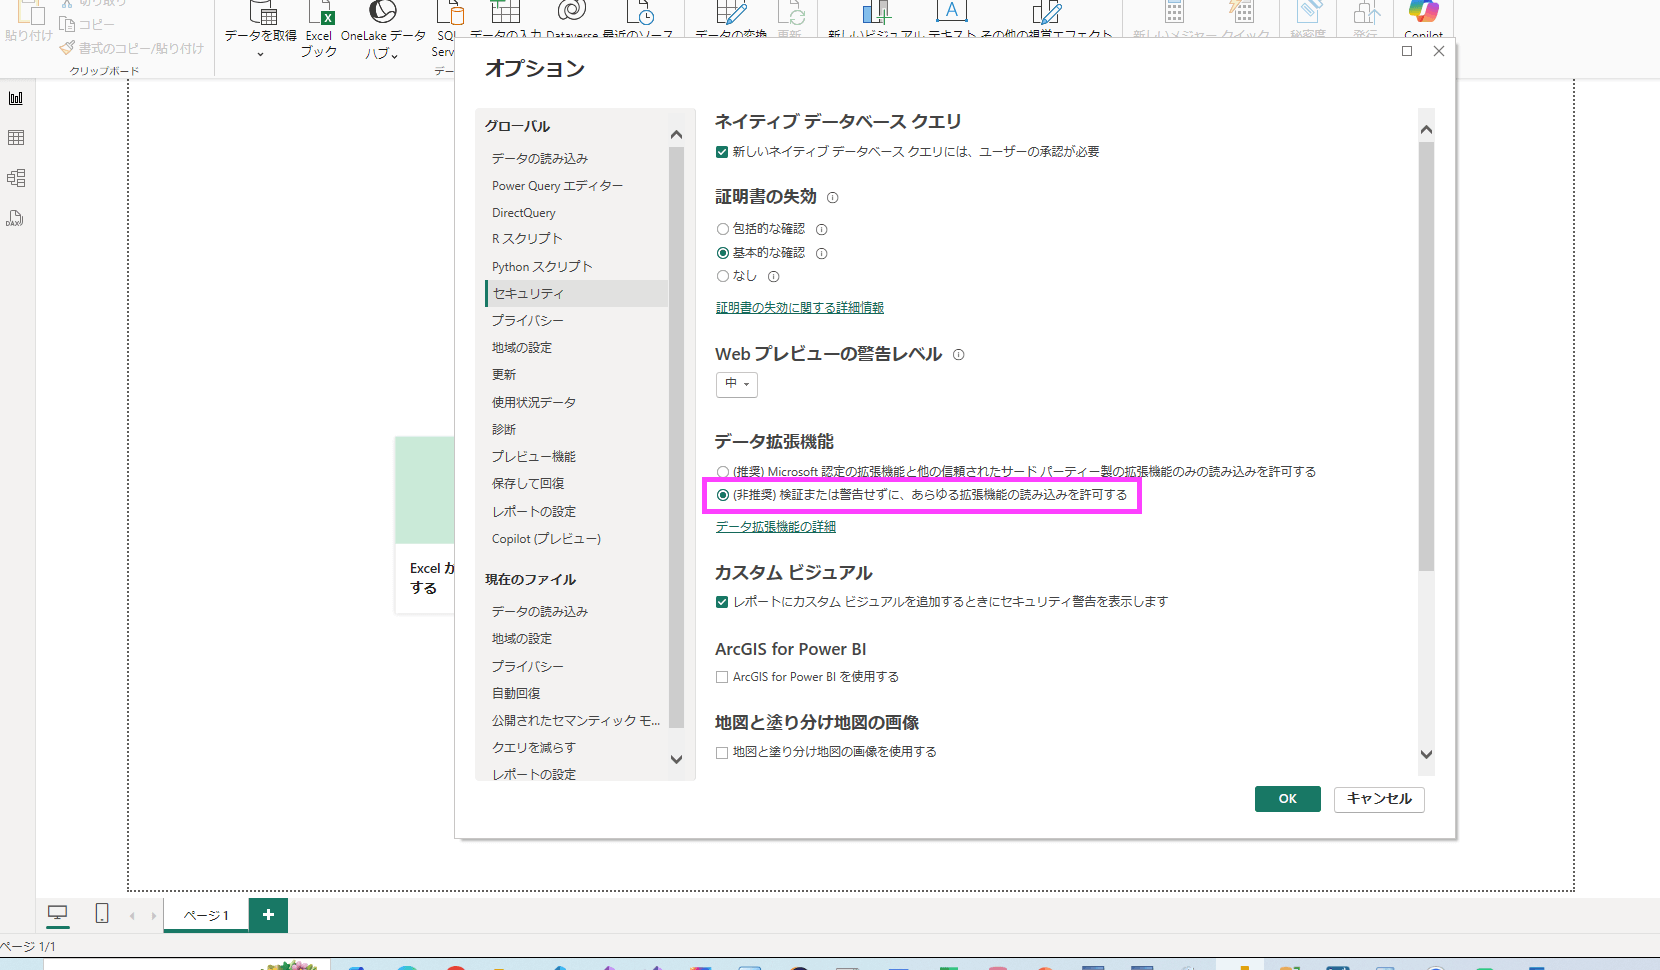Select プライバシー under グローバル settings

[527, 321]
